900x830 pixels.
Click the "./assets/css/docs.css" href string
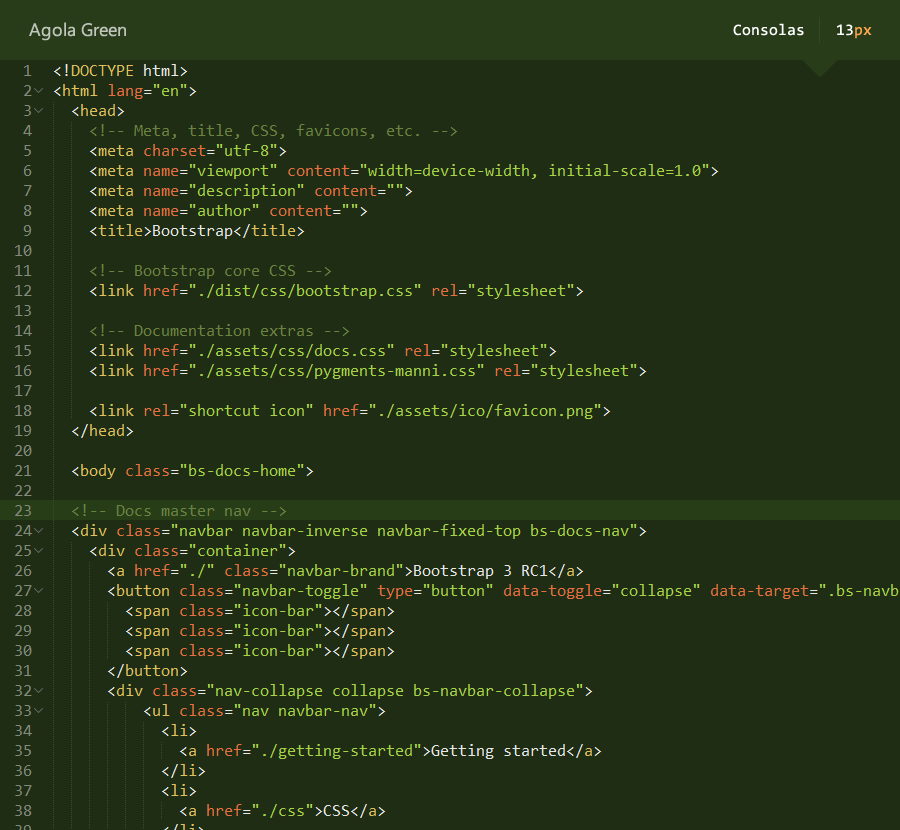[x=292, y=351]
